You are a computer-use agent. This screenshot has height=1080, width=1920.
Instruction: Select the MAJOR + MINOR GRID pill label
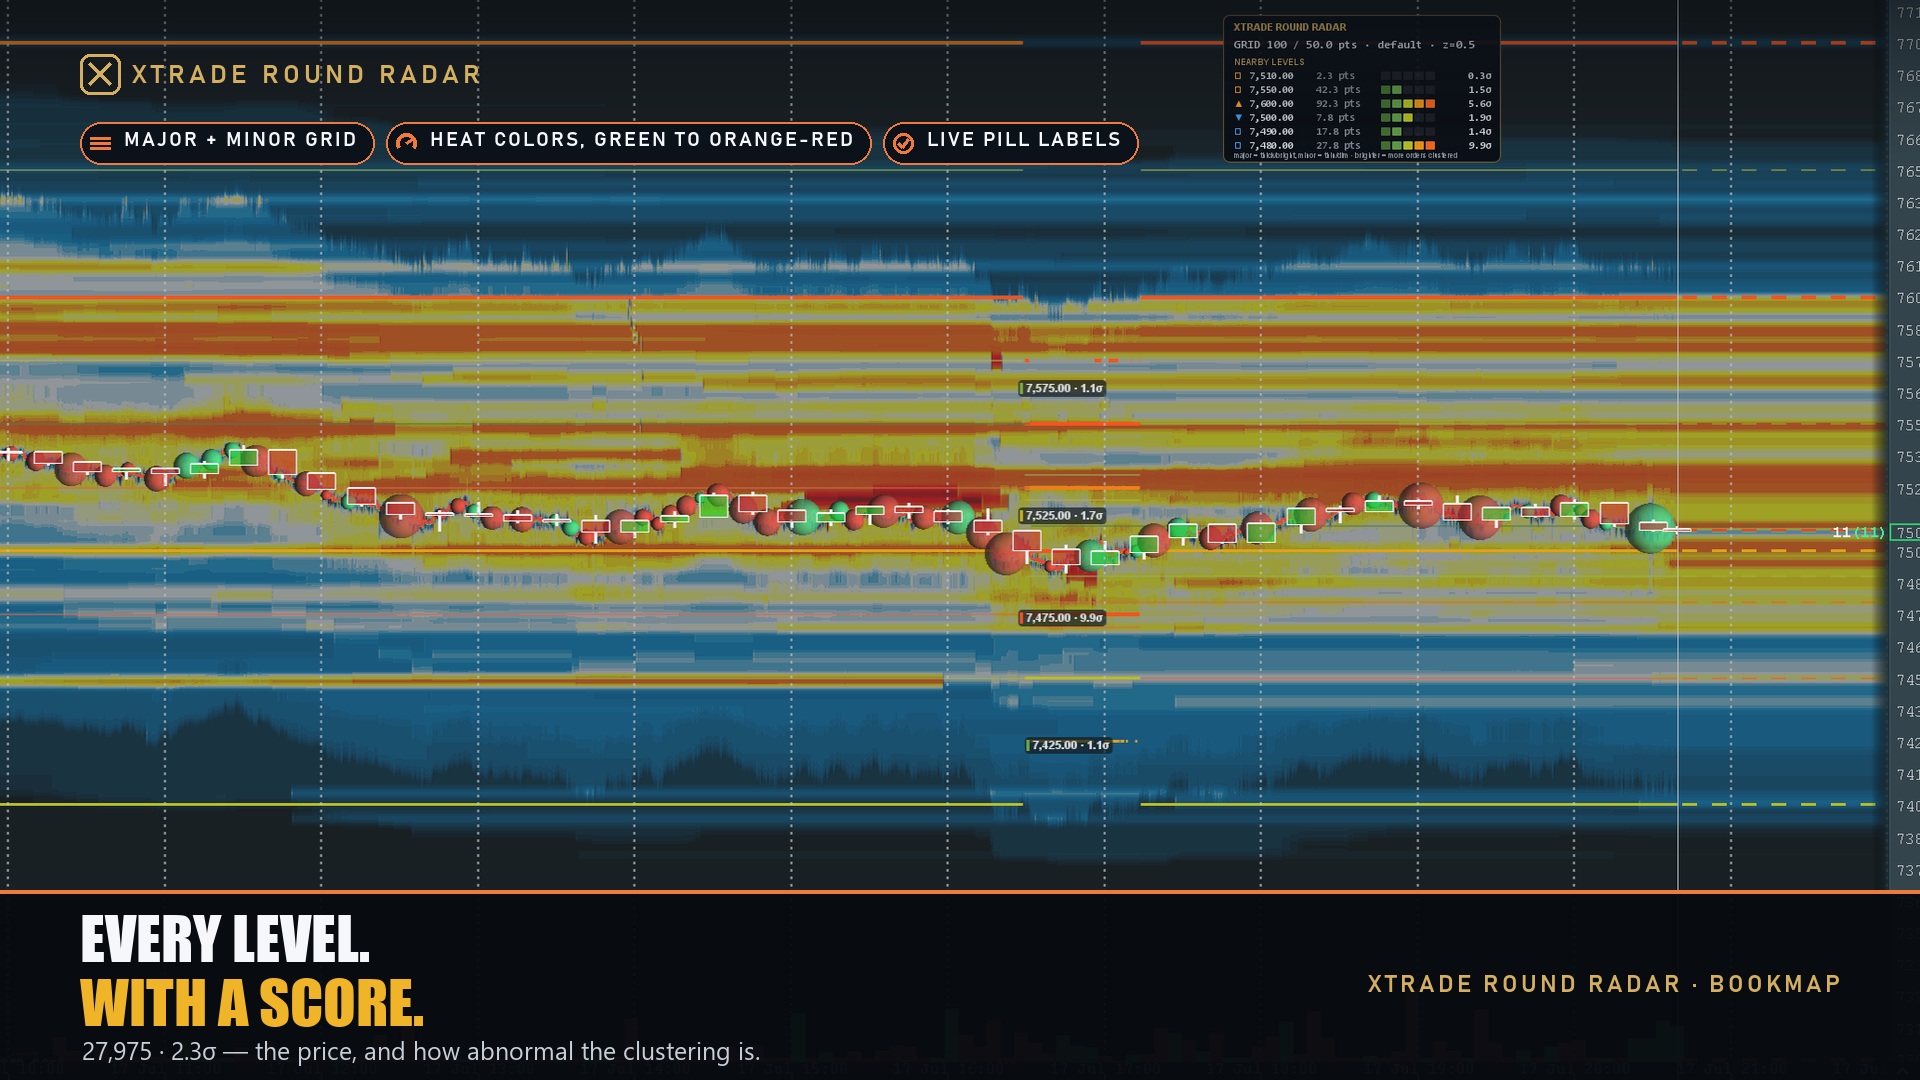[x=240, y=140]
